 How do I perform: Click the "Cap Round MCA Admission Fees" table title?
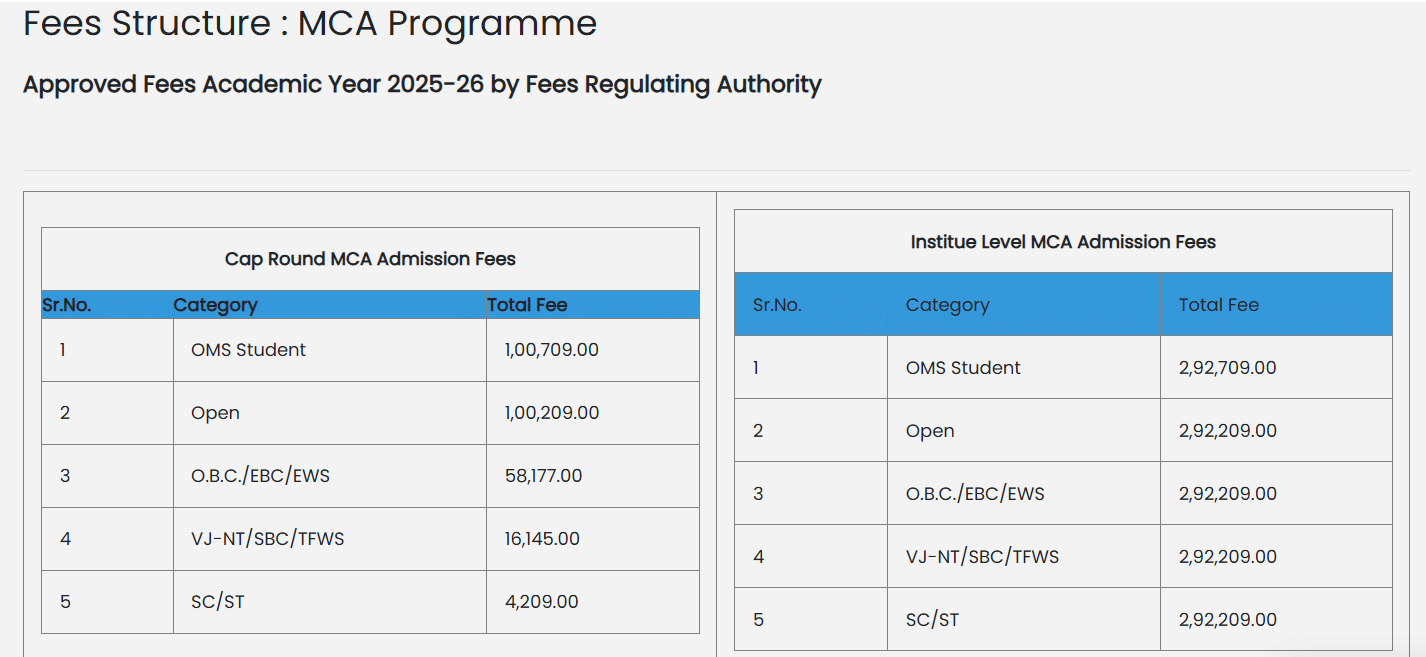coord(370,259)
